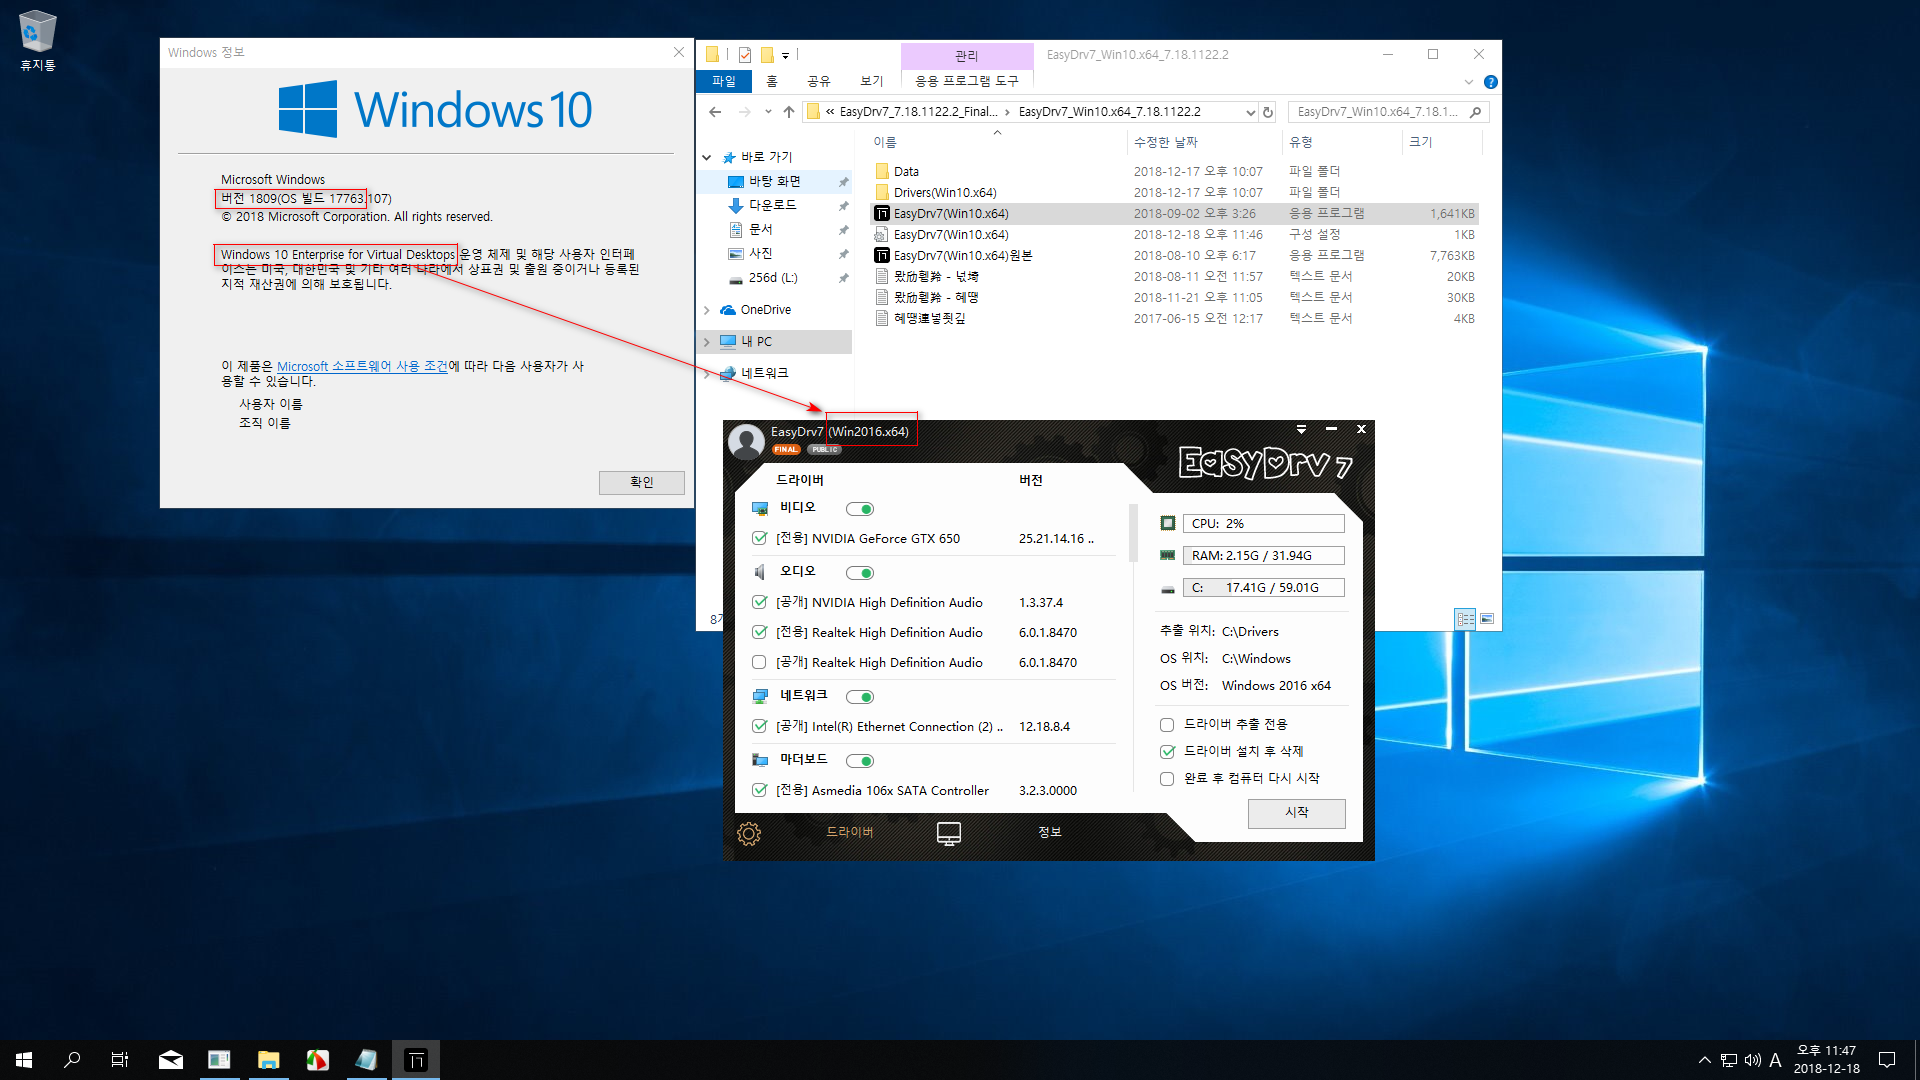
Task: Toggle the motherboard driver category switch
Action: click(860, 761)
